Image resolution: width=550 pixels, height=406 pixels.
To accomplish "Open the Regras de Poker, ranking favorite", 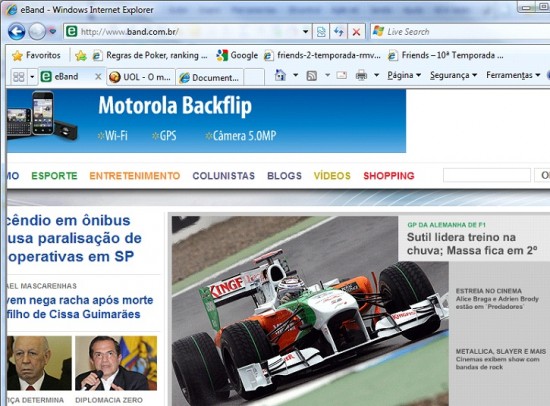I will 150,55.
